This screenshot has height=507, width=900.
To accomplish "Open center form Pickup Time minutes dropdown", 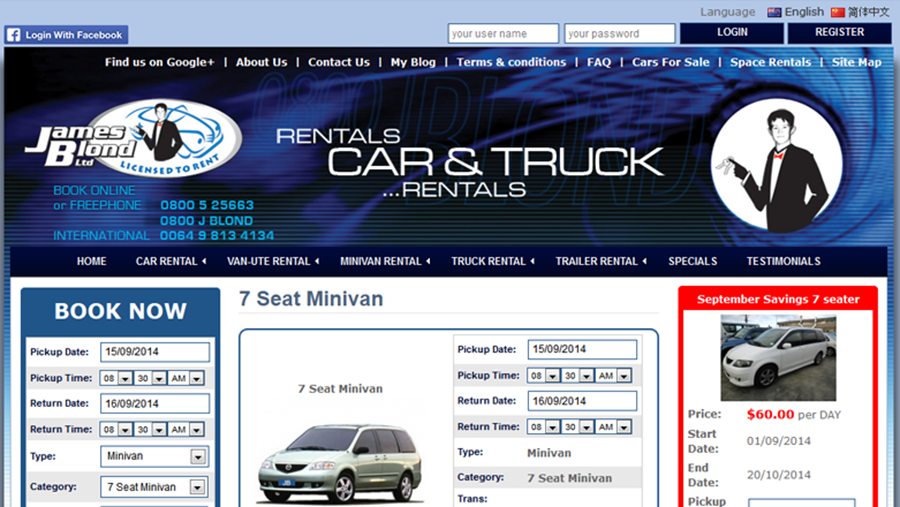I will tap(577, 376).
